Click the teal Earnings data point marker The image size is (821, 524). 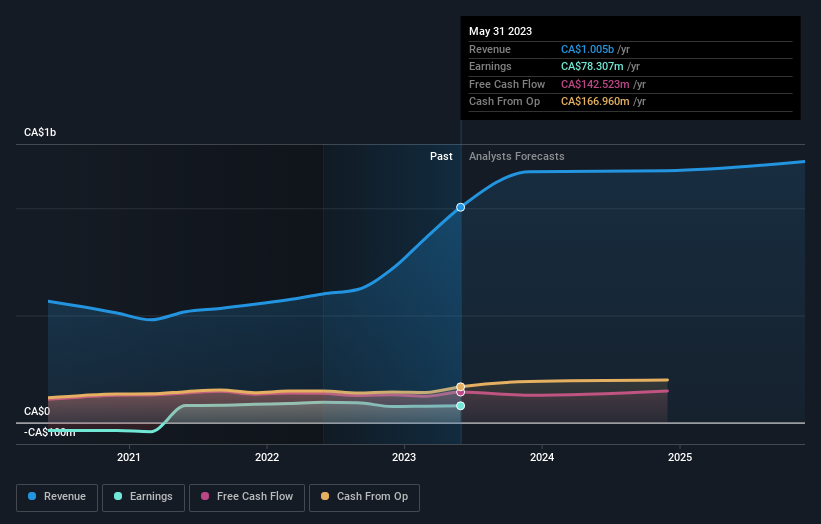[x=460, y=406]
